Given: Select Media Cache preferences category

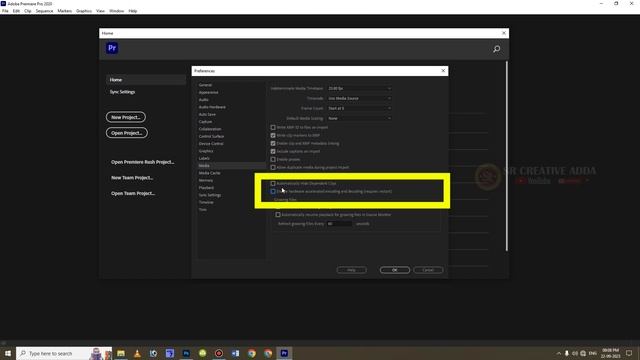Looking at the screenshot, I should click(209, 173).
